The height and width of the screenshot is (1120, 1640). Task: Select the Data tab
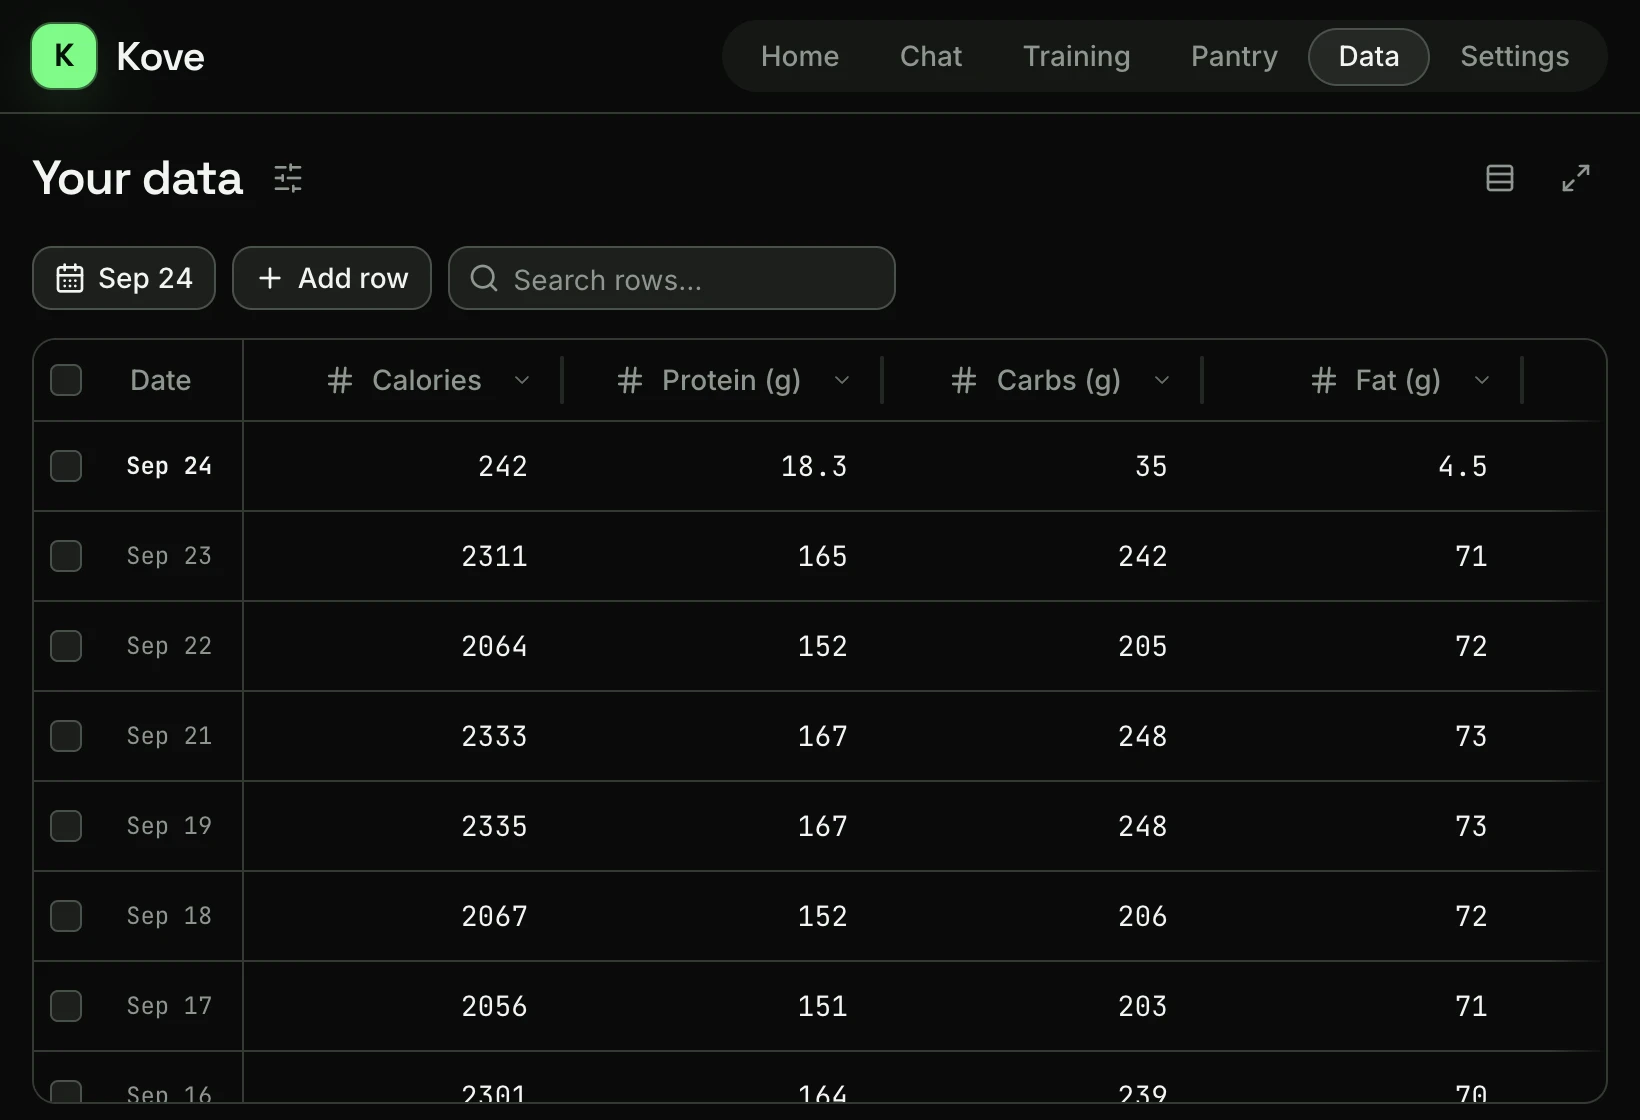[1369, 56]
